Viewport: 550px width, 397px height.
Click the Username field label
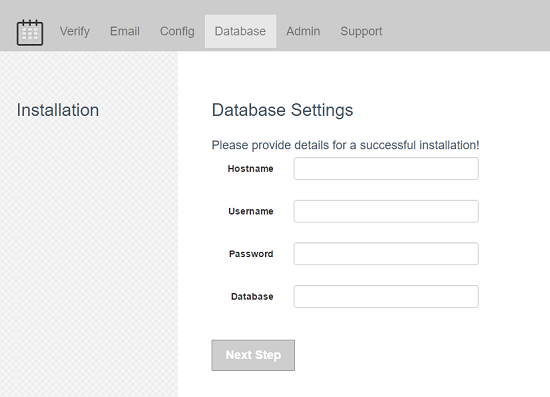click(251, 211)
